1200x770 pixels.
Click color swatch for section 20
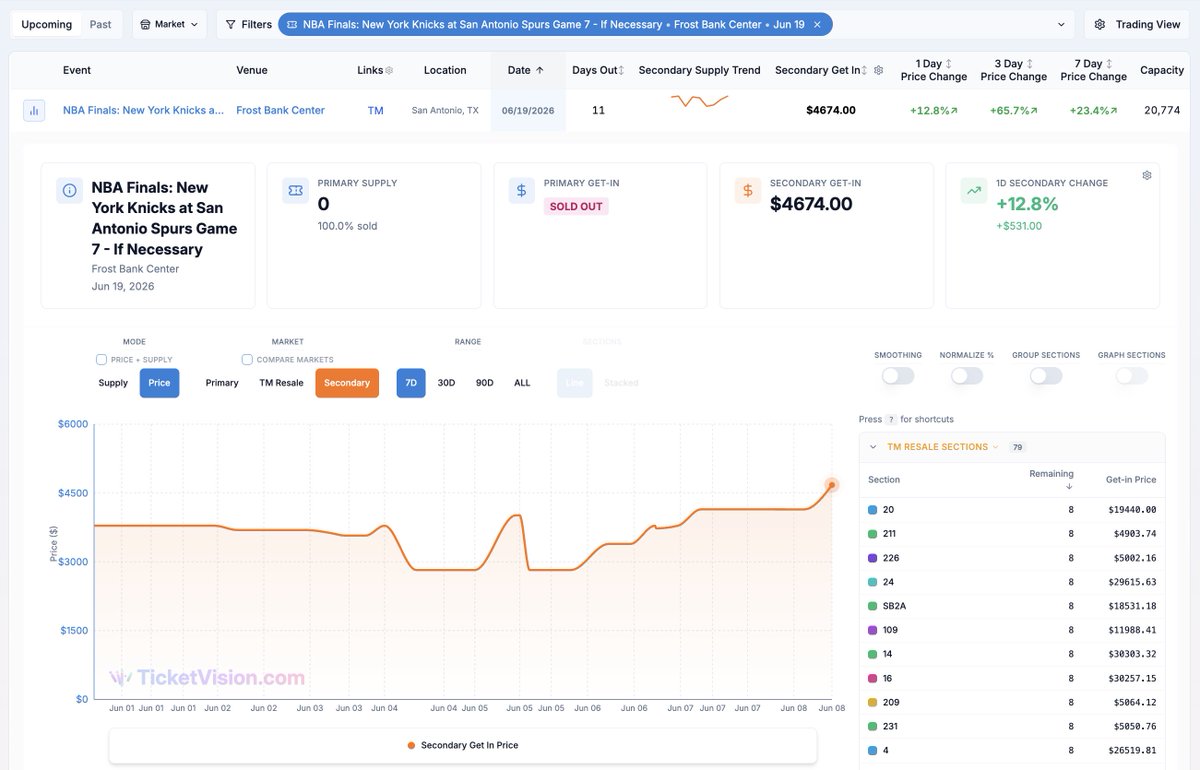[x=872, y=510]
